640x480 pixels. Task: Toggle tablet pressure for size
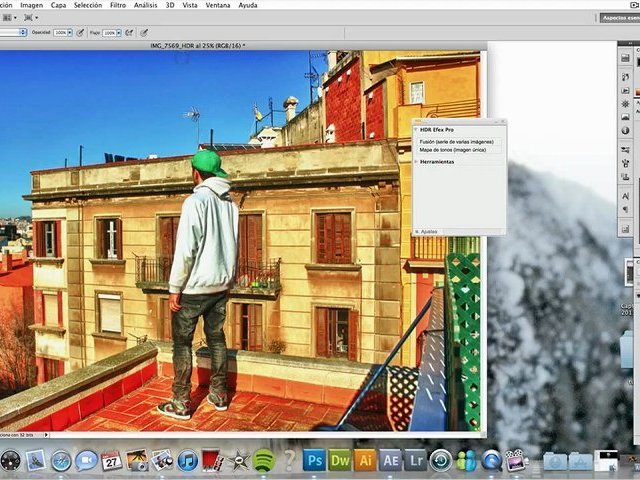coord(144,33)
